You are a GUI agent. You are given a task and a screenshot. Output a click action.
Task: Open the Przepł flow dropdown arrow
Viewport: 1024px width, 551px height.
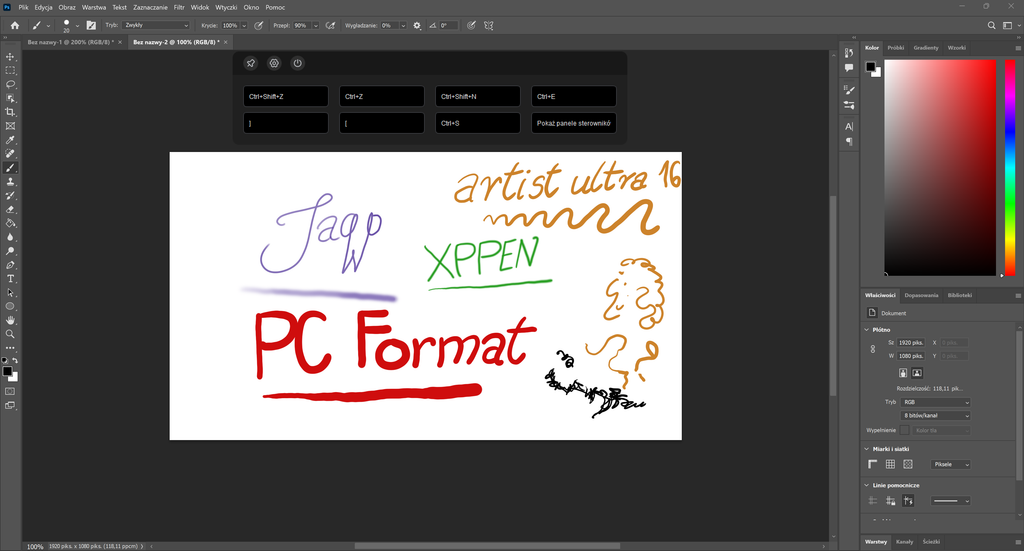(x=315, y=25)
